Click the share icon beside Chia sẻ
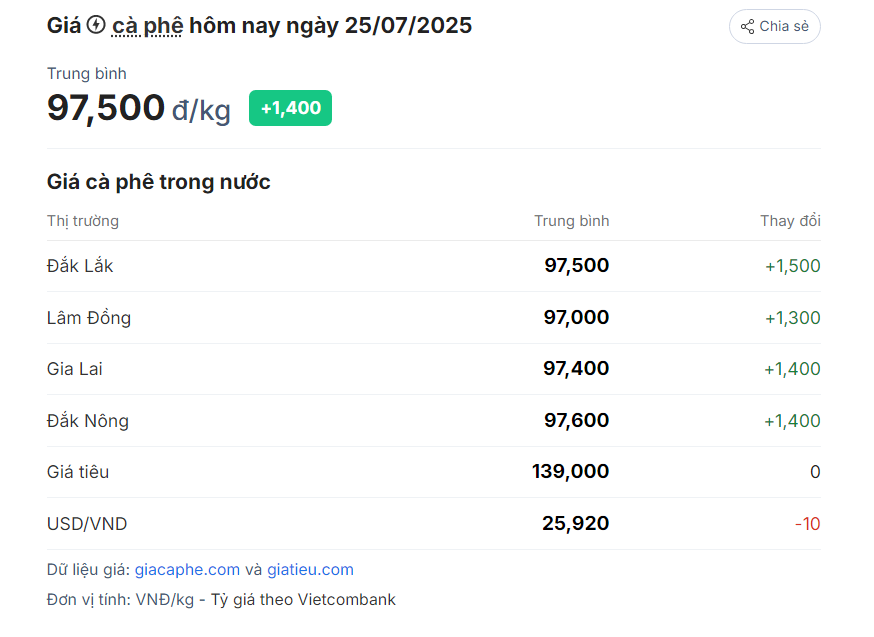Image resolution: width=874 pixels, height=637 pixels. [747, 26]
